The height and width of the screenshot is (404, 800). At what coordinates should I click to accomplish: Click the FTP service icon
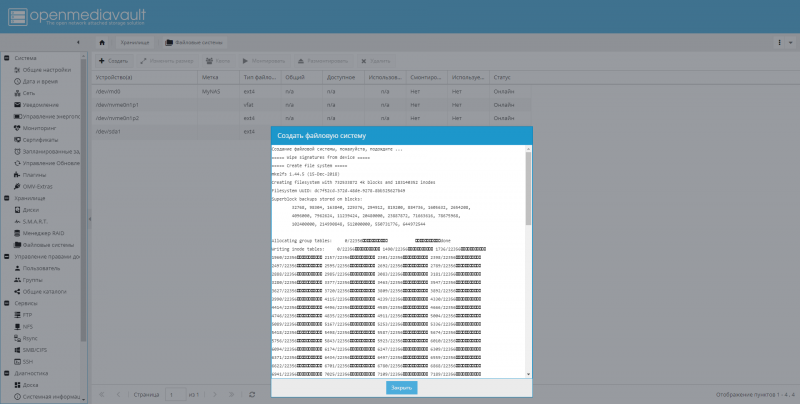[x=17, y=315]
